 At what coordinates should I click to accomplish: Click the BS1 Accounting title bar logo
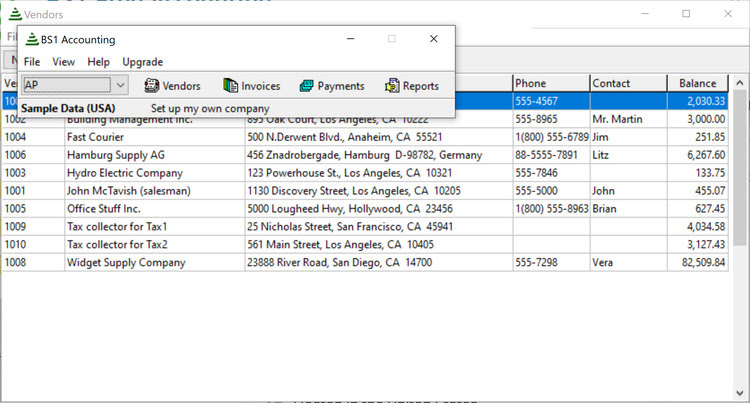coord(32,39)
